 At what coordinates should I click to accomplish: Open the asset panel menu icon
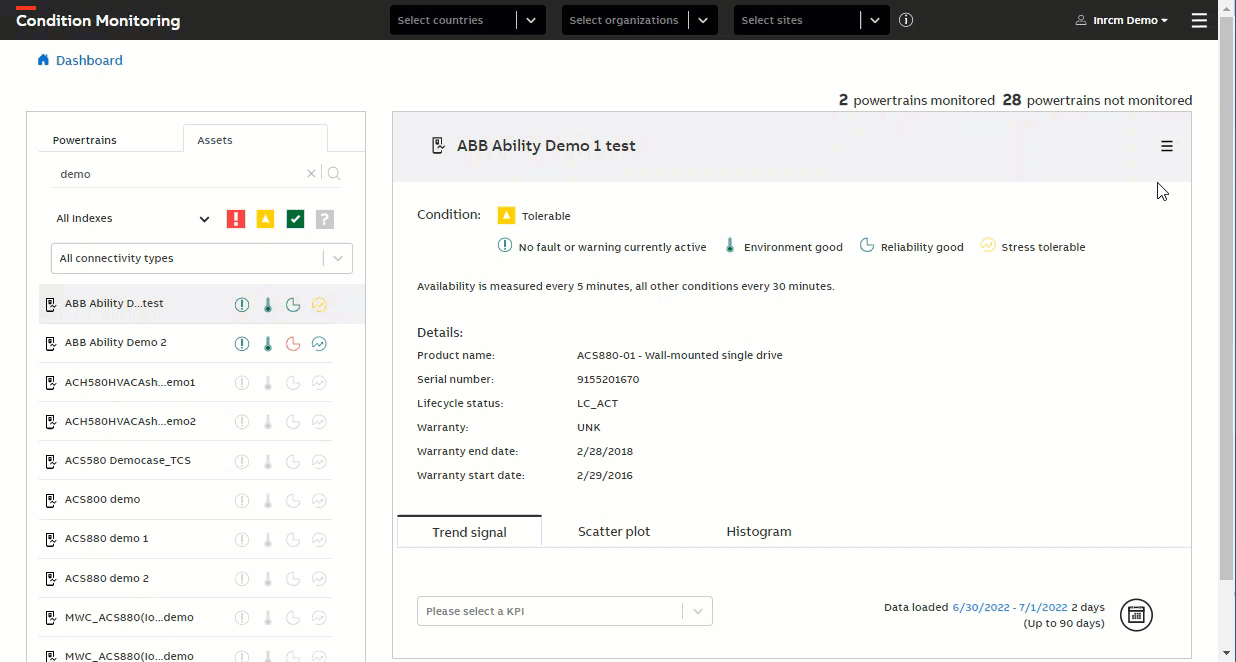pyautogui.click(x=1166, y=146)
